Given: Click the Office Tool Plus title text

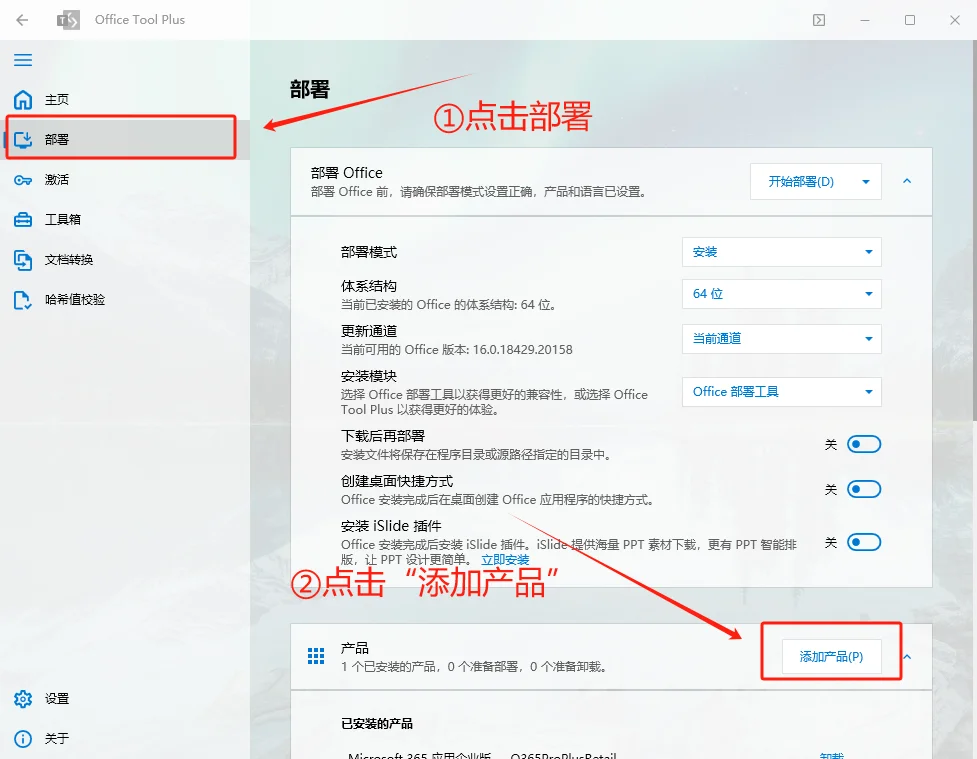Looking at the screenshot, I should click(140, 20).
